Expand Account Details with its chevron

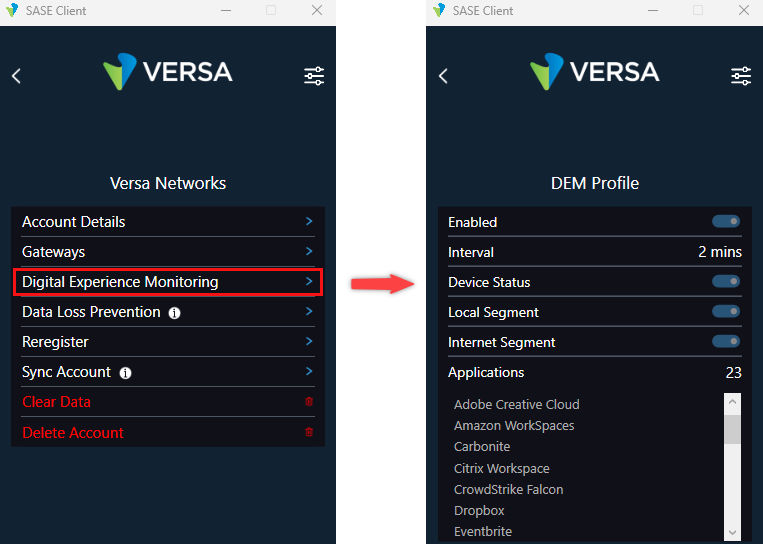(x=309, y=222)
